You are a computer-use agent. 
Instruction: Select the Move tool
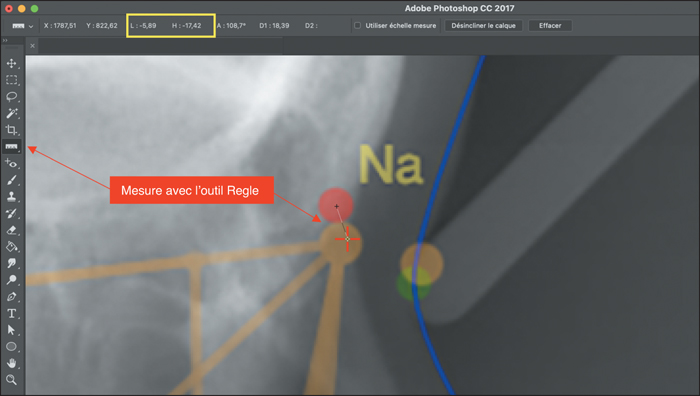pyautogui.click(x=12, y=63)
